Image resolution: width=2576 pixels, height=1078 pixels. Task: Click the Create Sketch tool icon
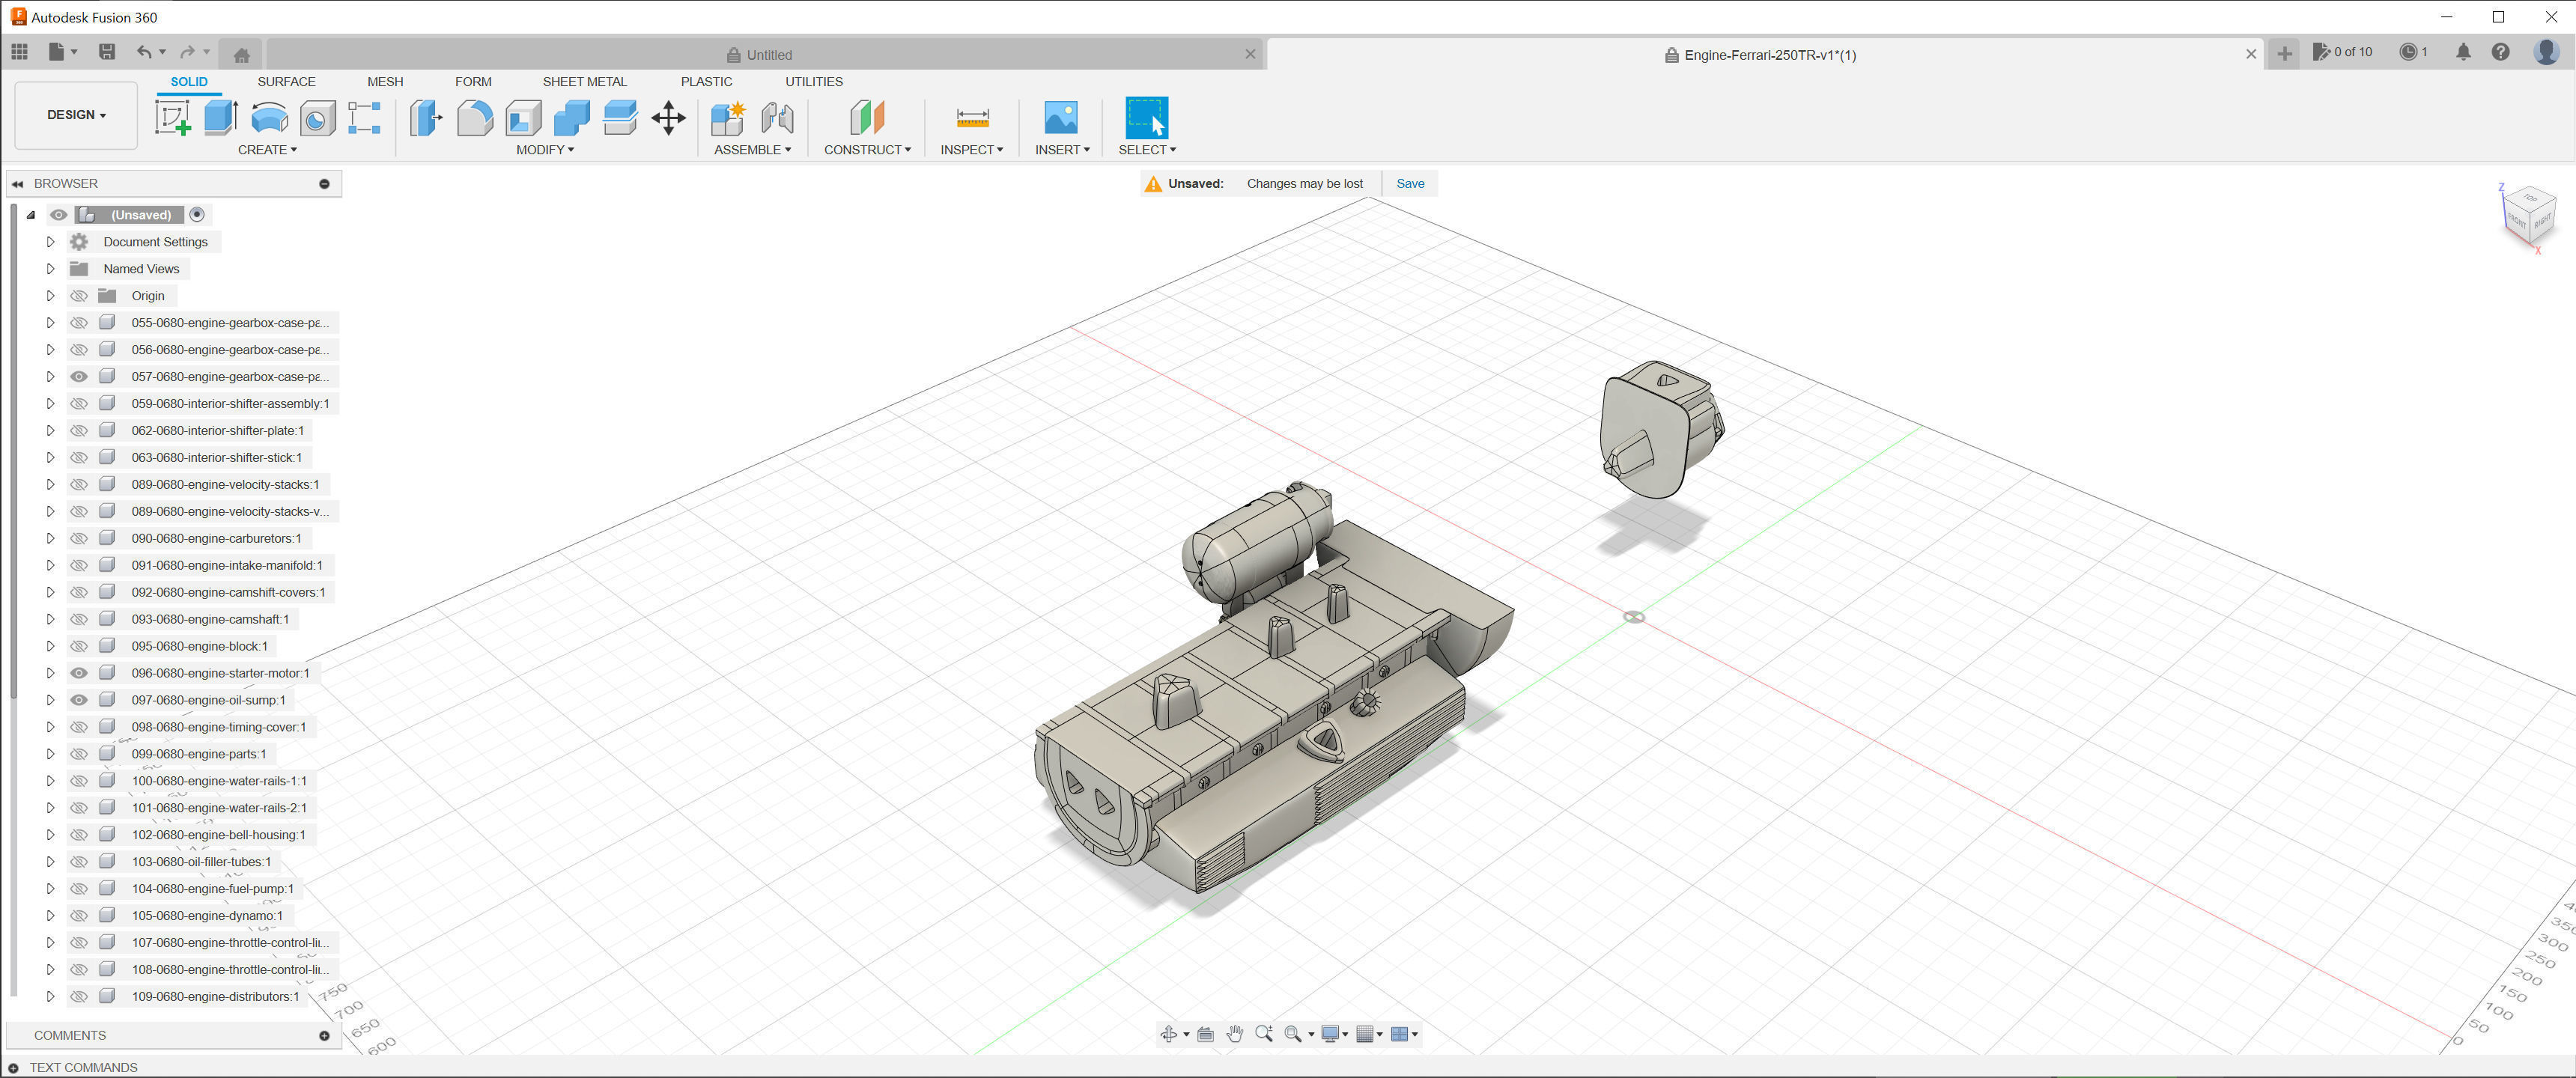(172, 118)
